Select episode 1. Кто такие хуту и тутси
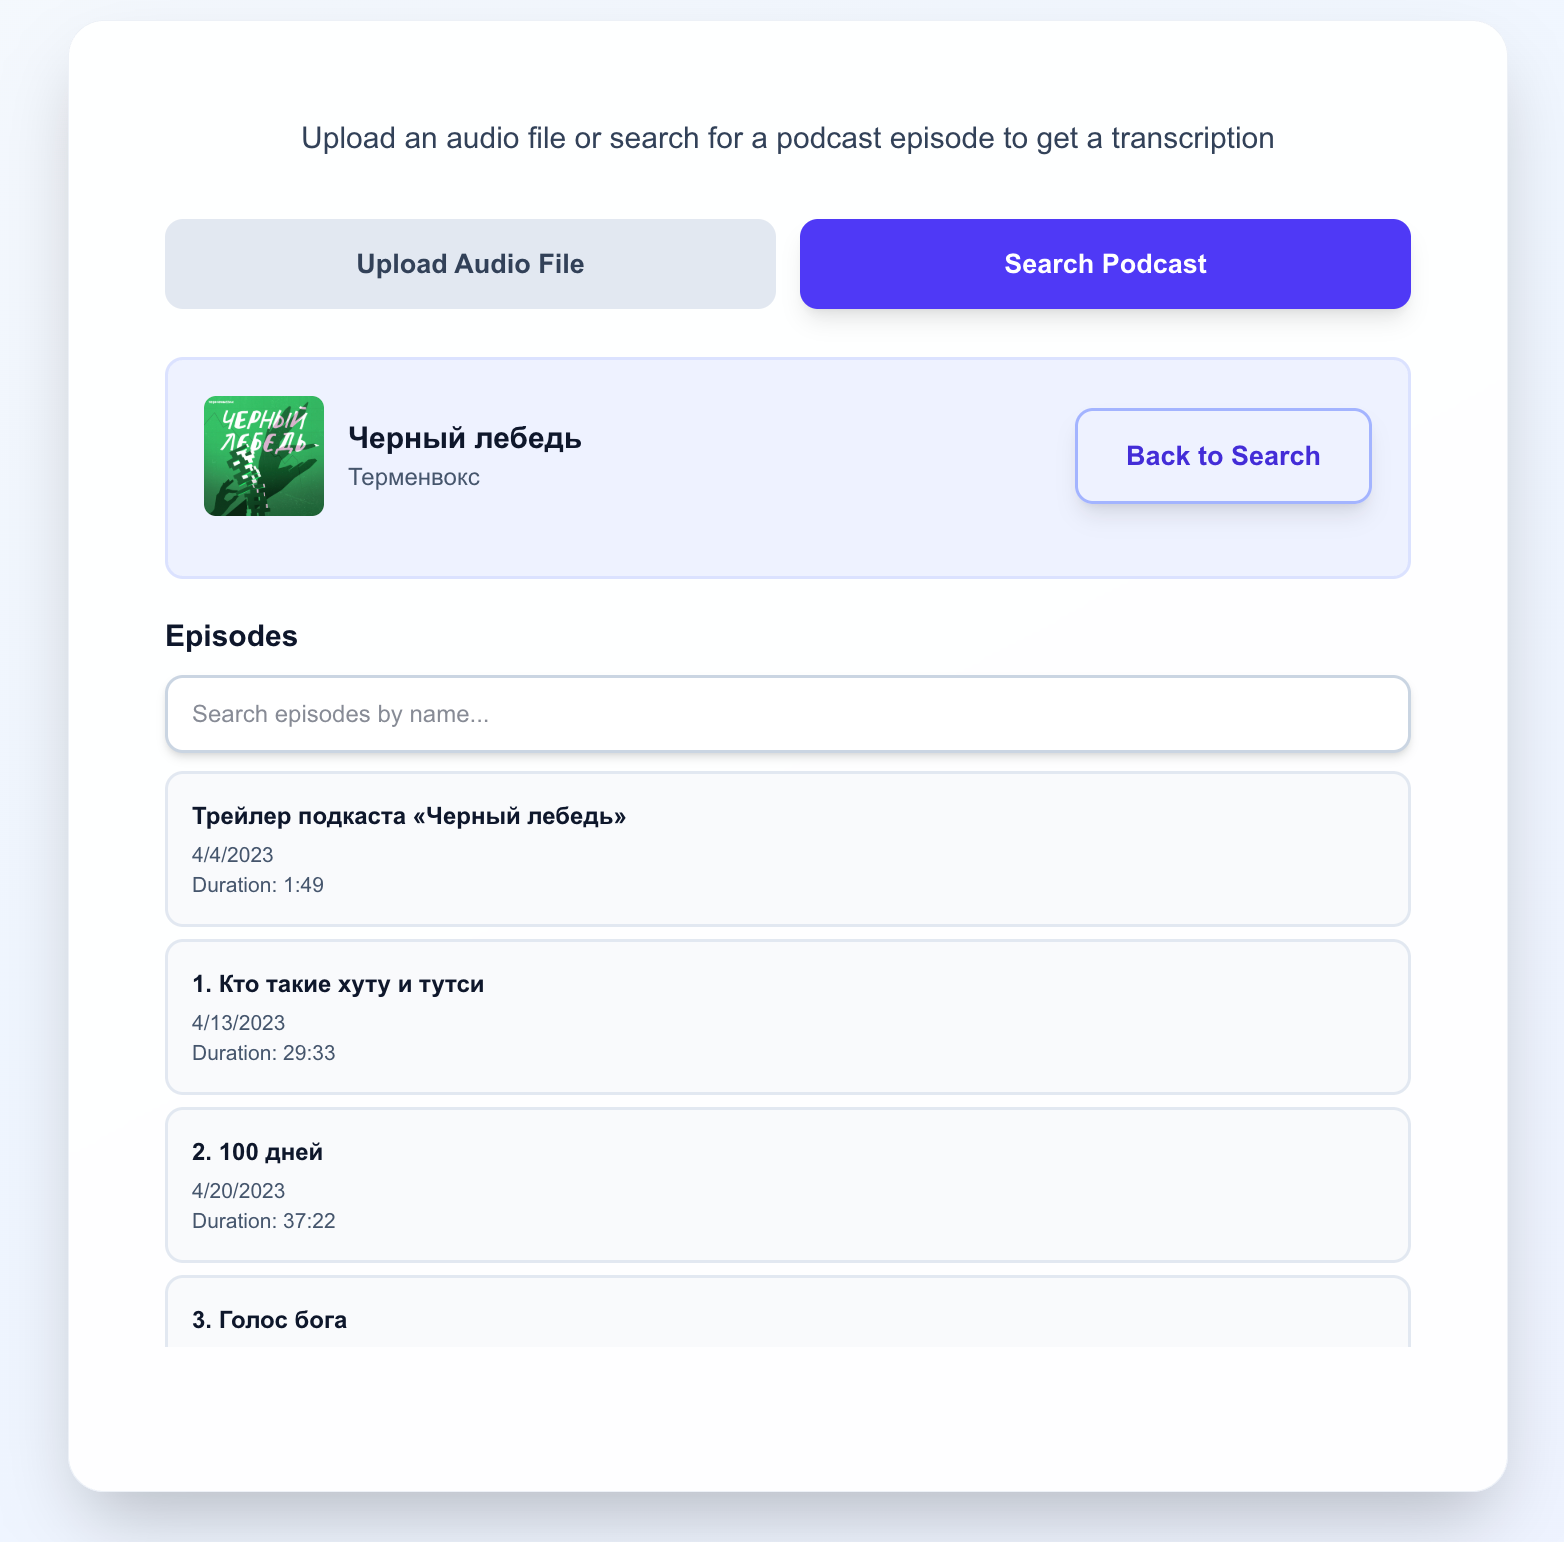 pos(338,984)
